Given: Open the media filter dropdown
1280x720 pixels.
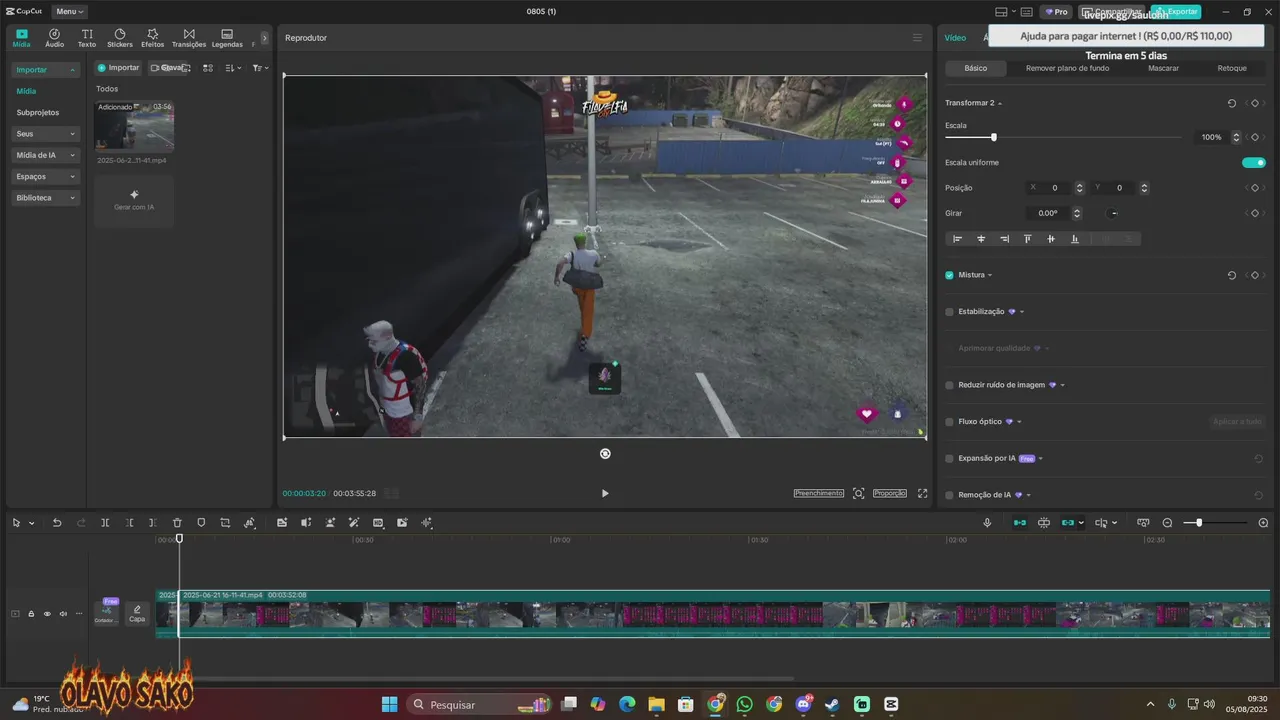Looking at the screenshot, I should tap(260, 68).
